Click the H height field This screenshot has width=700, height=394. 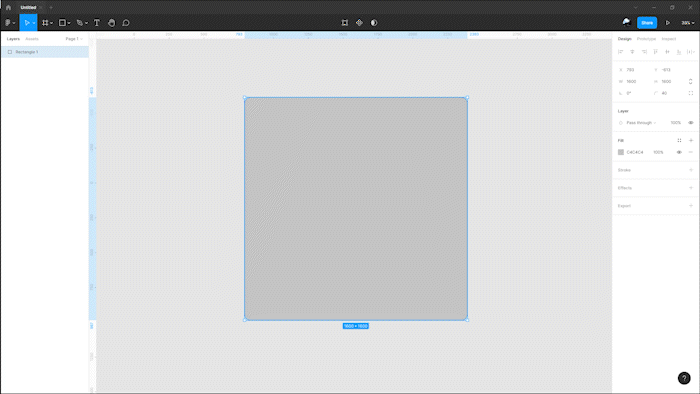click(669, 81)
